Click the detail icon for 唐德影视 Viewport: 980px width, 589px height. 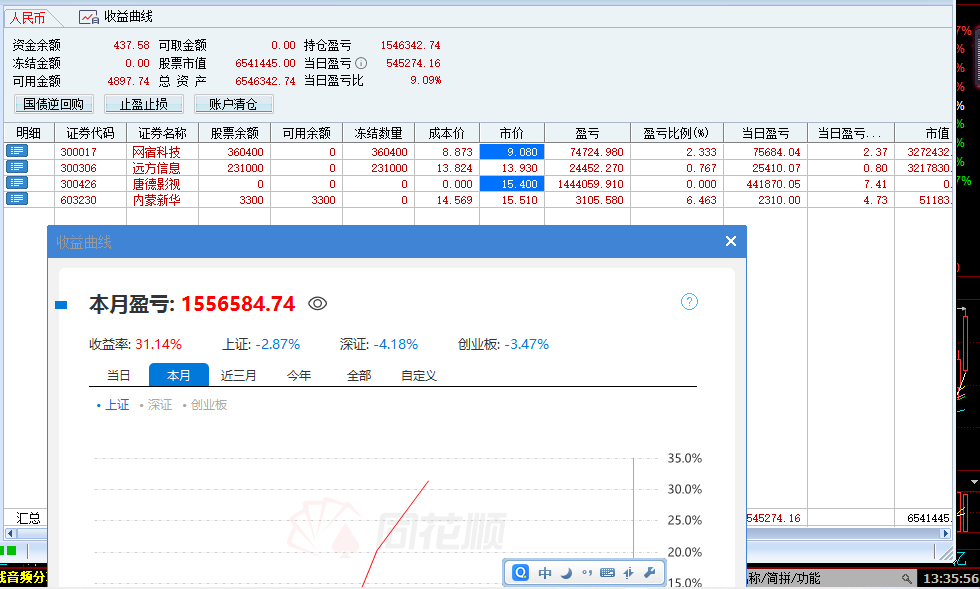17,183
